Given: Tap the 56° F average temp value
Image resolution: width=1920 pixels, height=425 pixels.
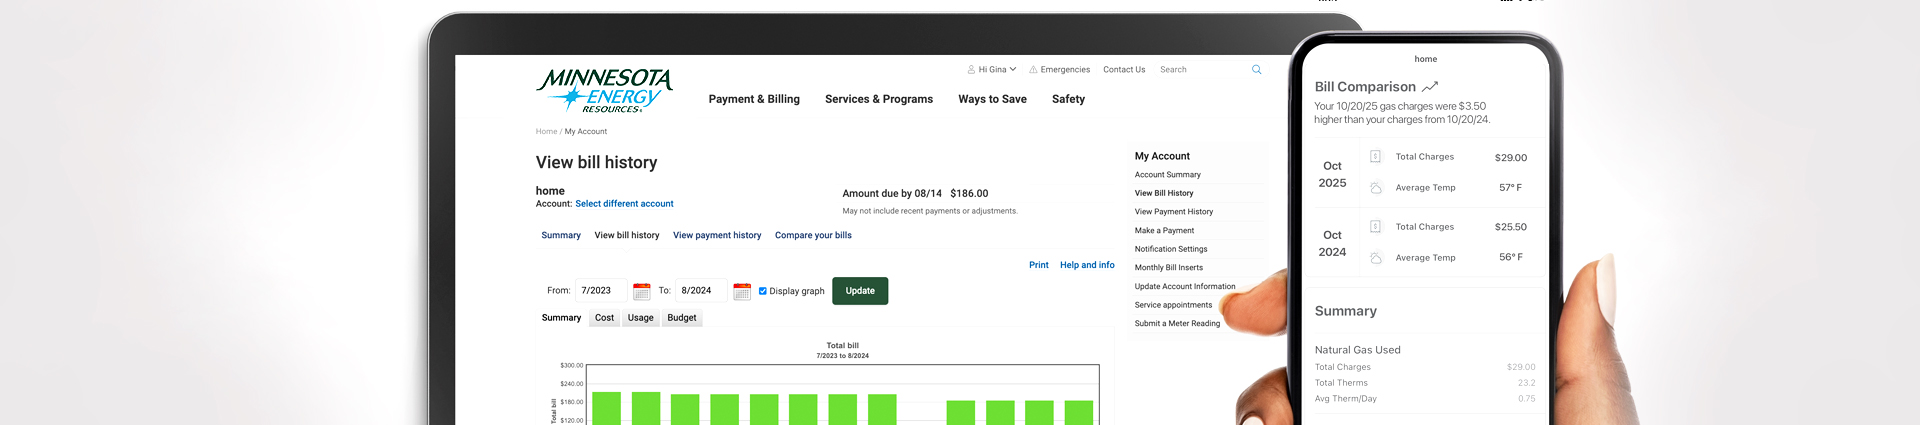Looking at the screenshot, I should coord(1510,258).
